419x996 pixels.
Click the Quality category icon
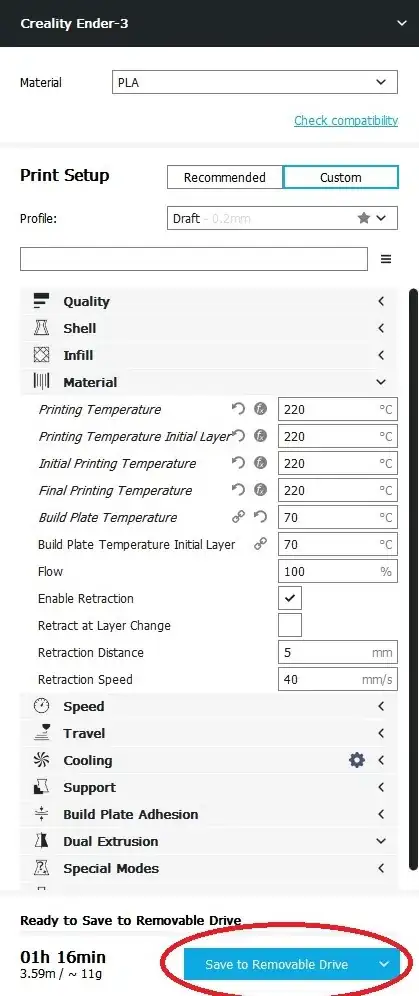[x=41, y=301]
